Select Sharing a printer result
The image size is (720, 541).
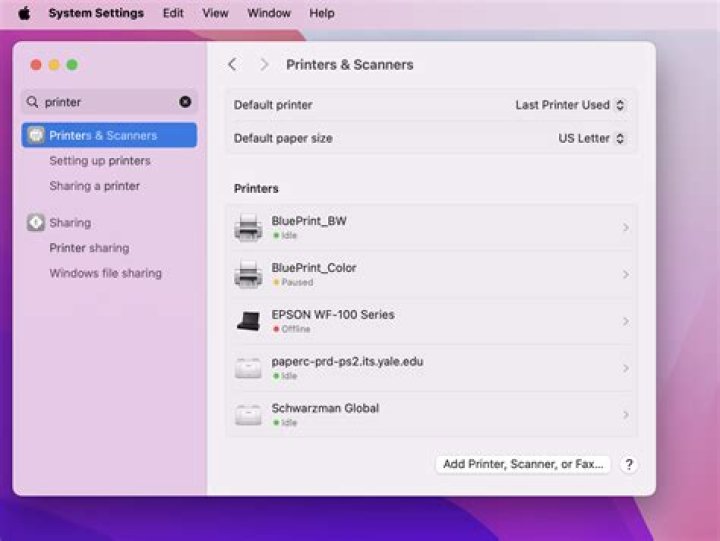click(x=95, y=186)
